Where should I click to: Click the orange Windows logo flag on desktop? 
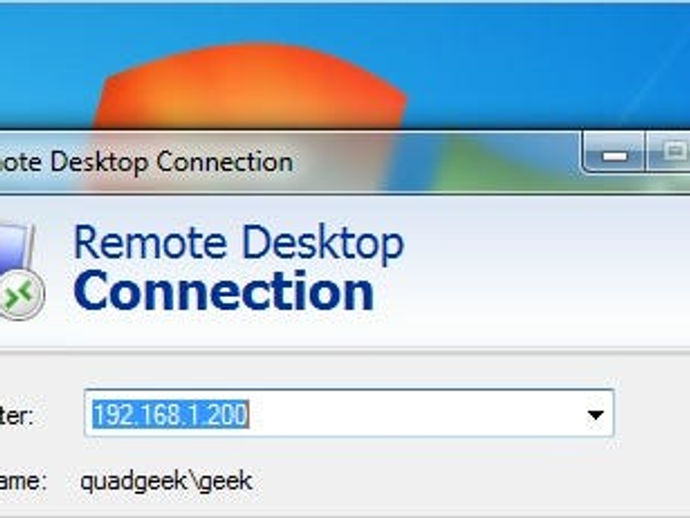coord(249,86)
